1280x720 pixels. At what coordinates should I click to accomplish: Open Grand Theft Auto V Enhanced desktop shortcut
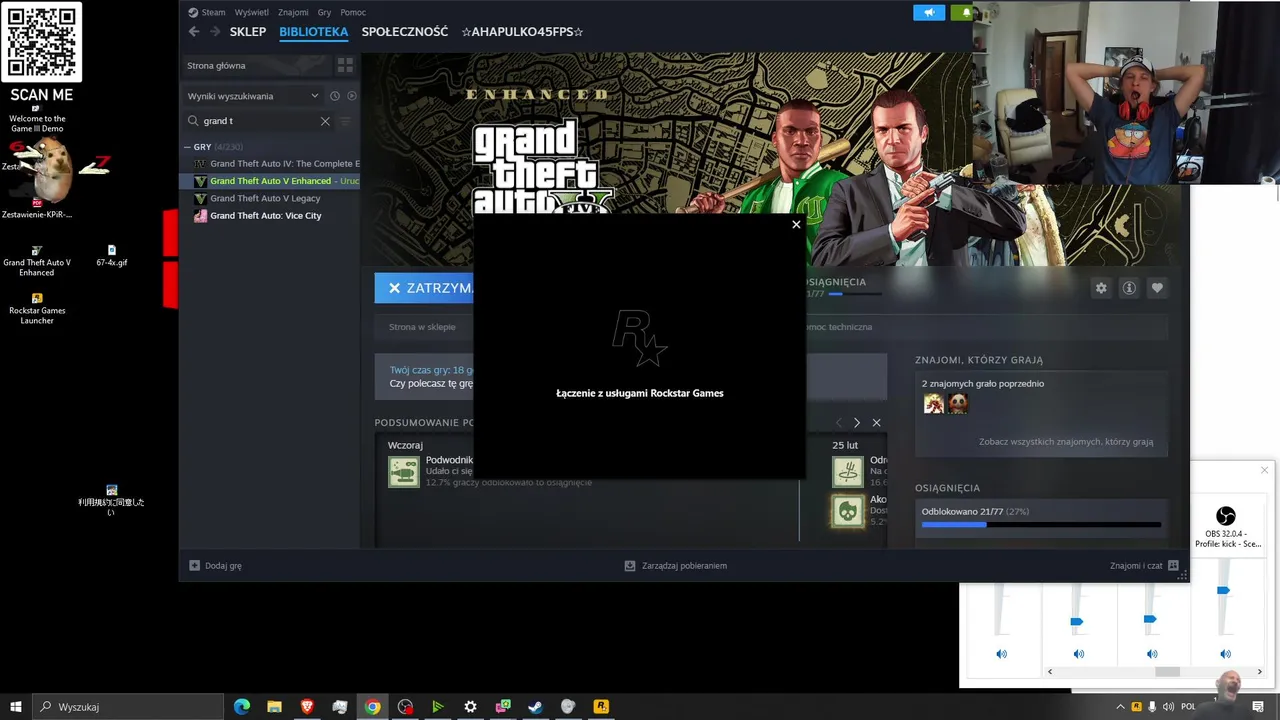[x=37, y=261]
